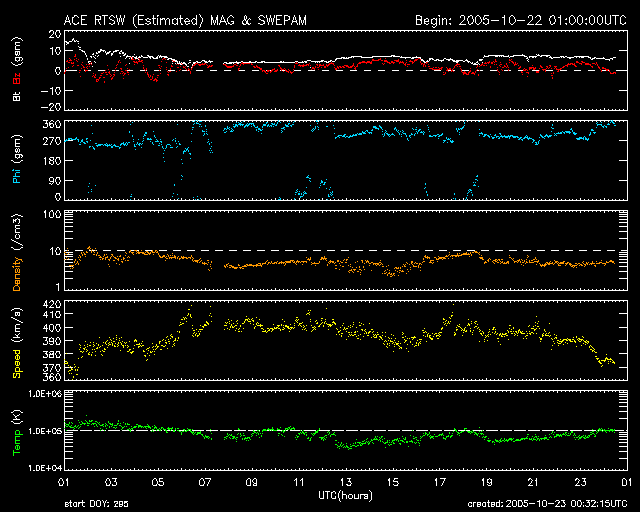The height and width of the screenshot is (512, 640).
Task: Click the "420" tick of the Speed panel
Action: click(52, 304)
